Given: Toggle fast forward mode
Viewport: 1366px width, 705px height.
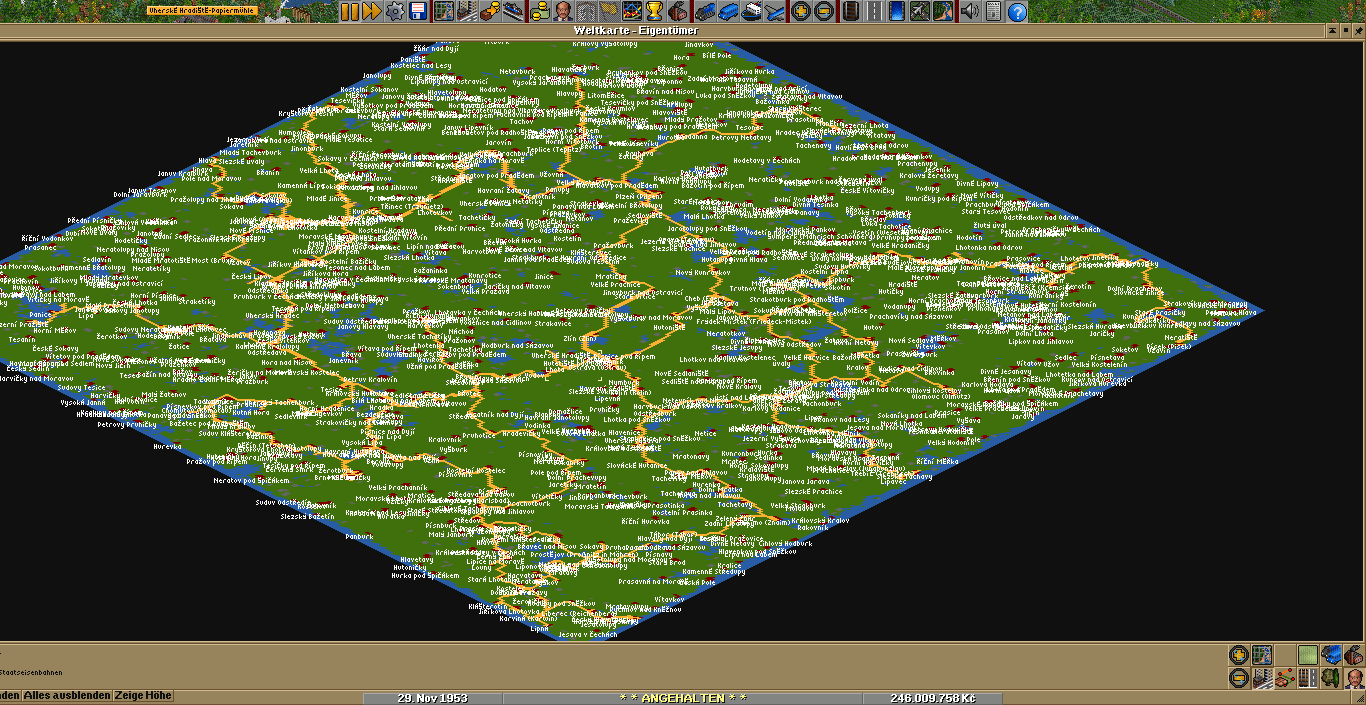Looking at the screenshot, I should point(371,11).
